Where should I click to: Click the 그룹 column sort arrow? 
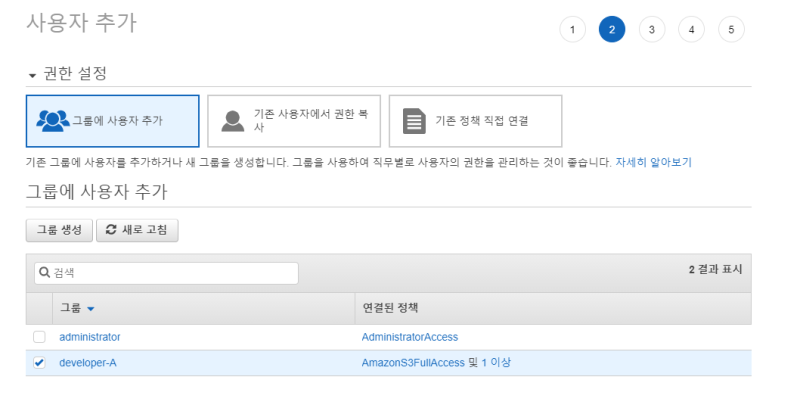pos(91,309)
